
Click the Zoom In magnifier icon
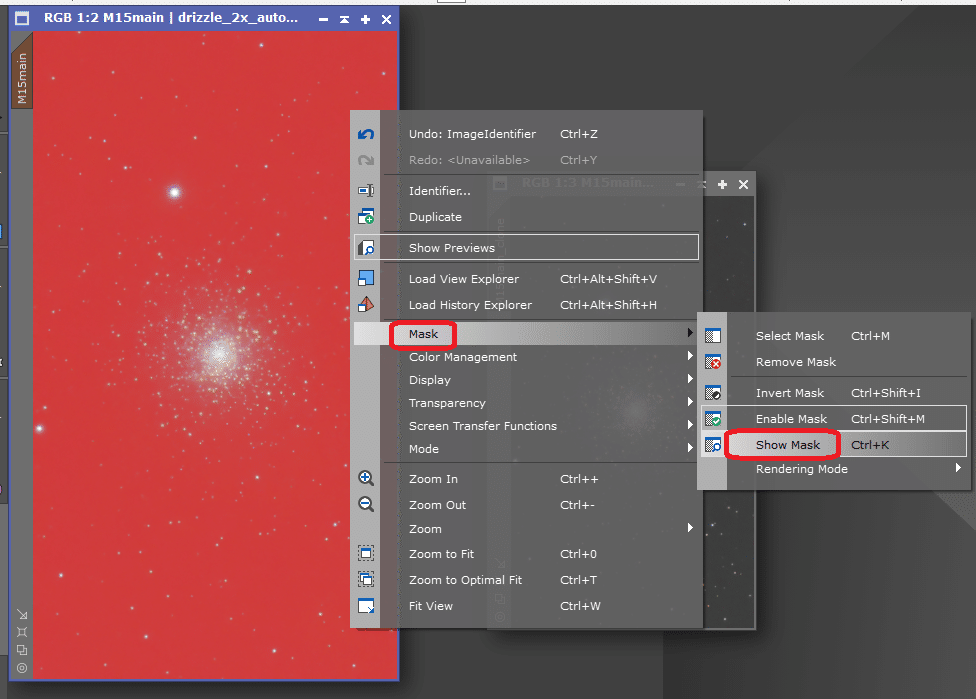(366, 478)
